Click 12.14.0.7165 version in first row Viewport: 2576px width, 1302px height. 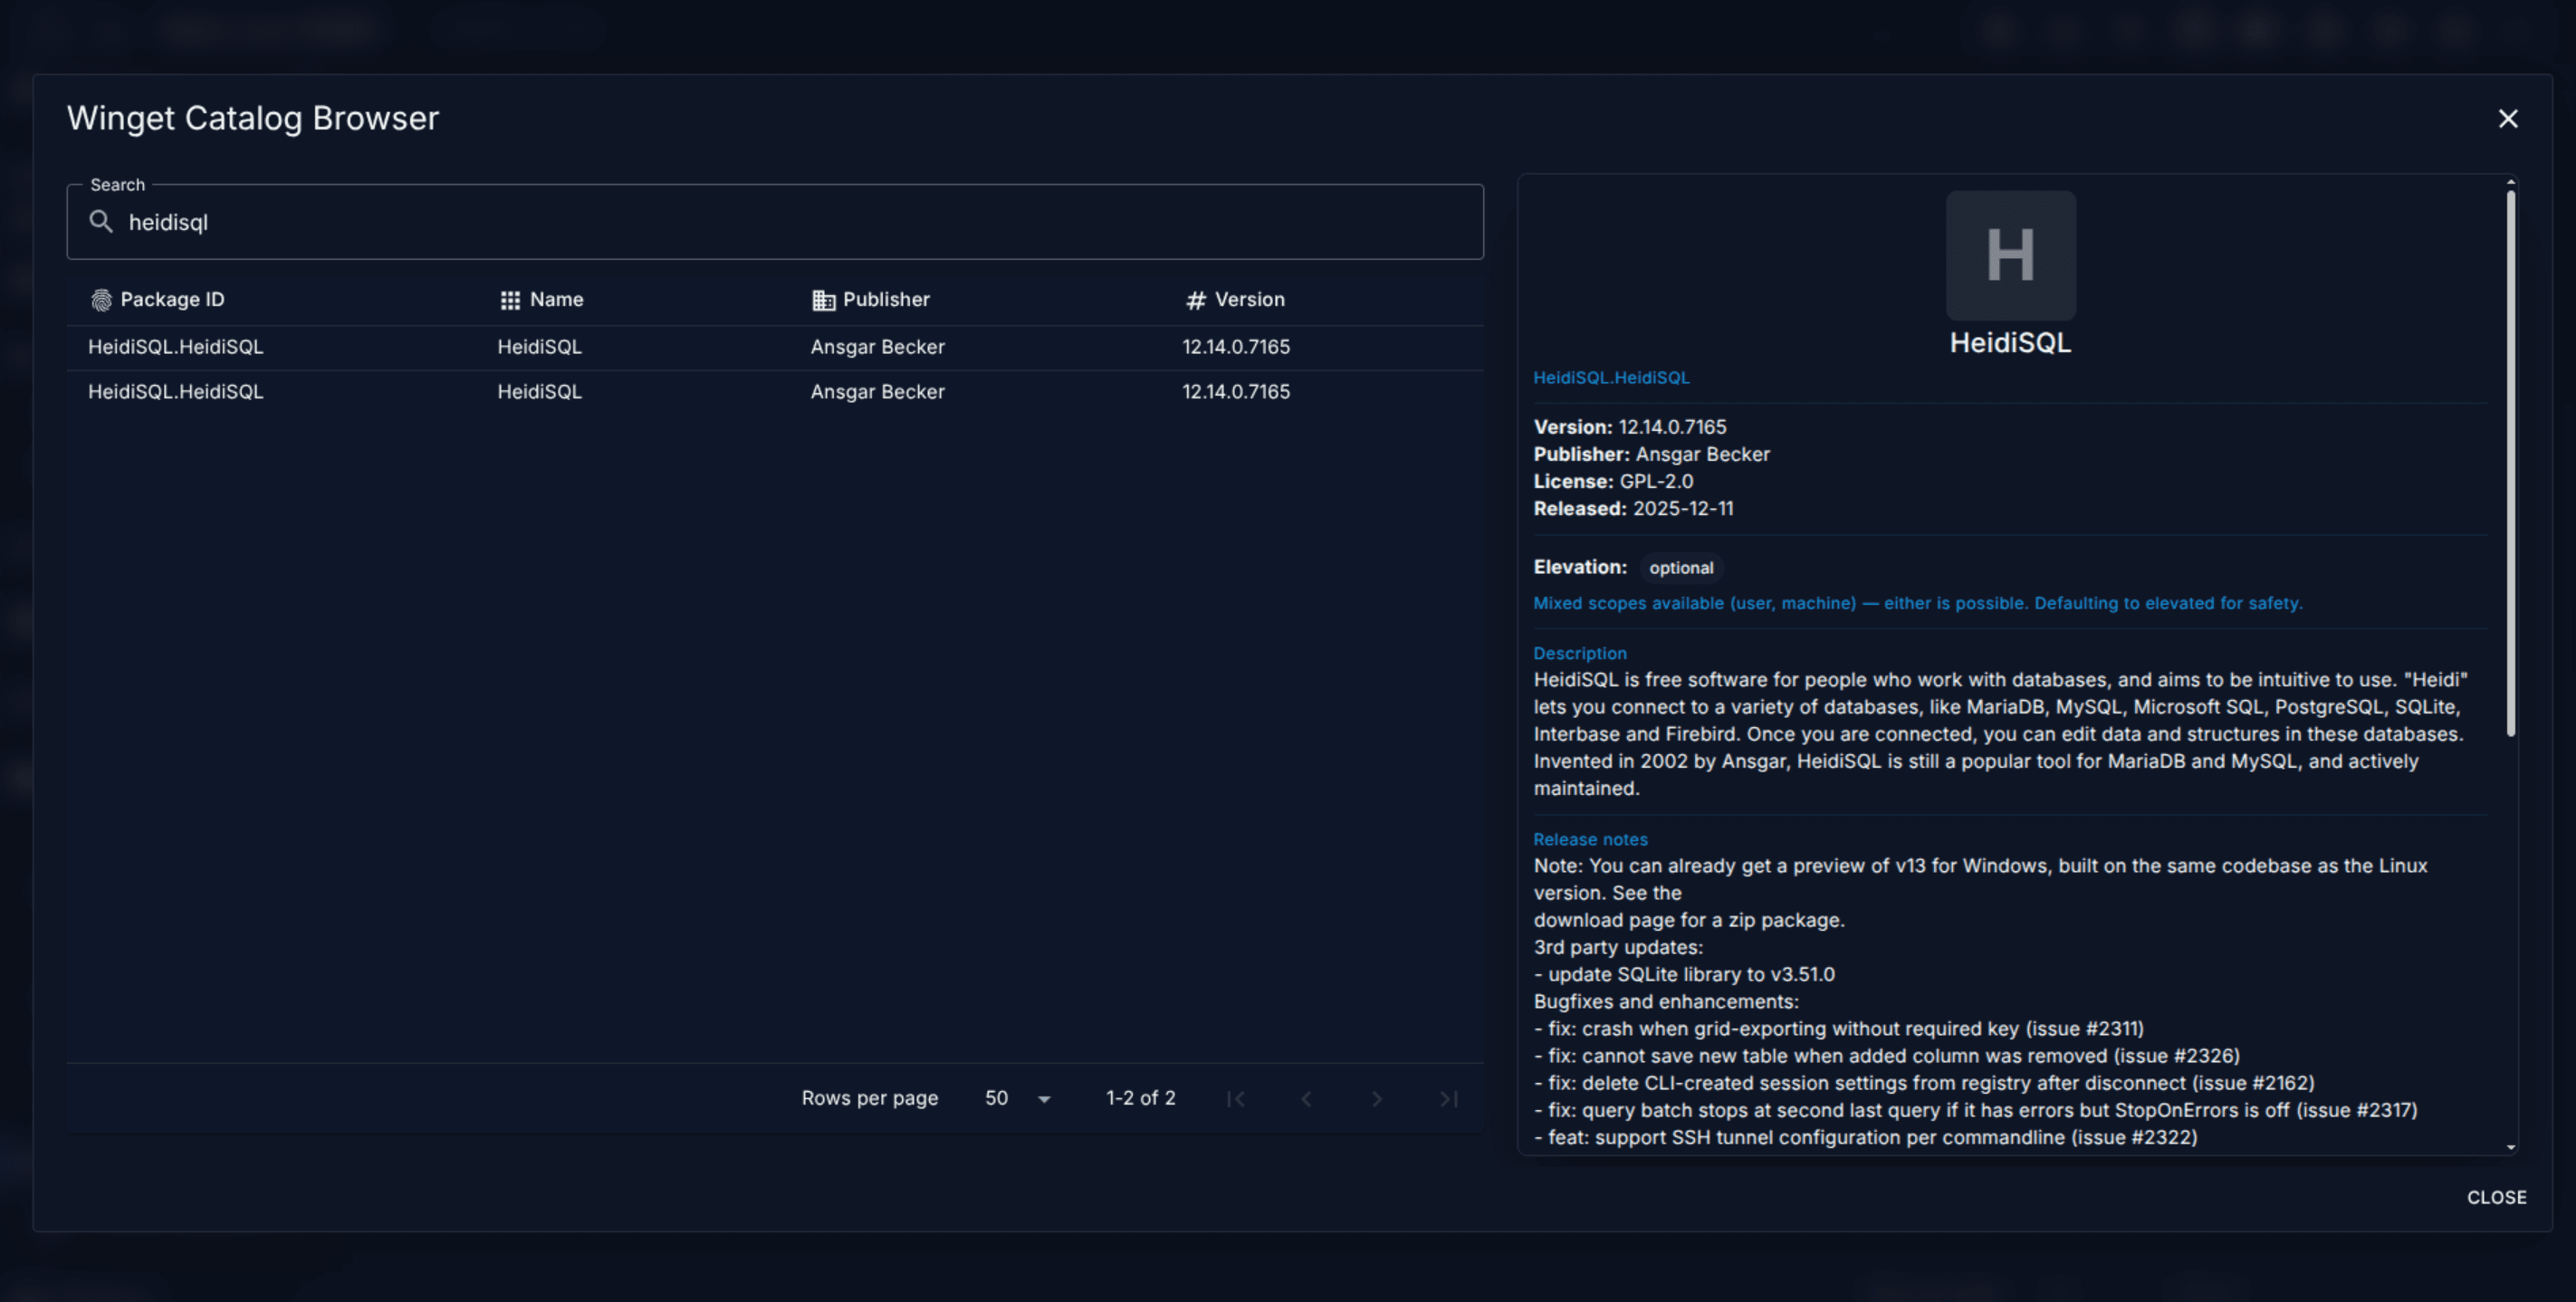(x=1236, y=347)
